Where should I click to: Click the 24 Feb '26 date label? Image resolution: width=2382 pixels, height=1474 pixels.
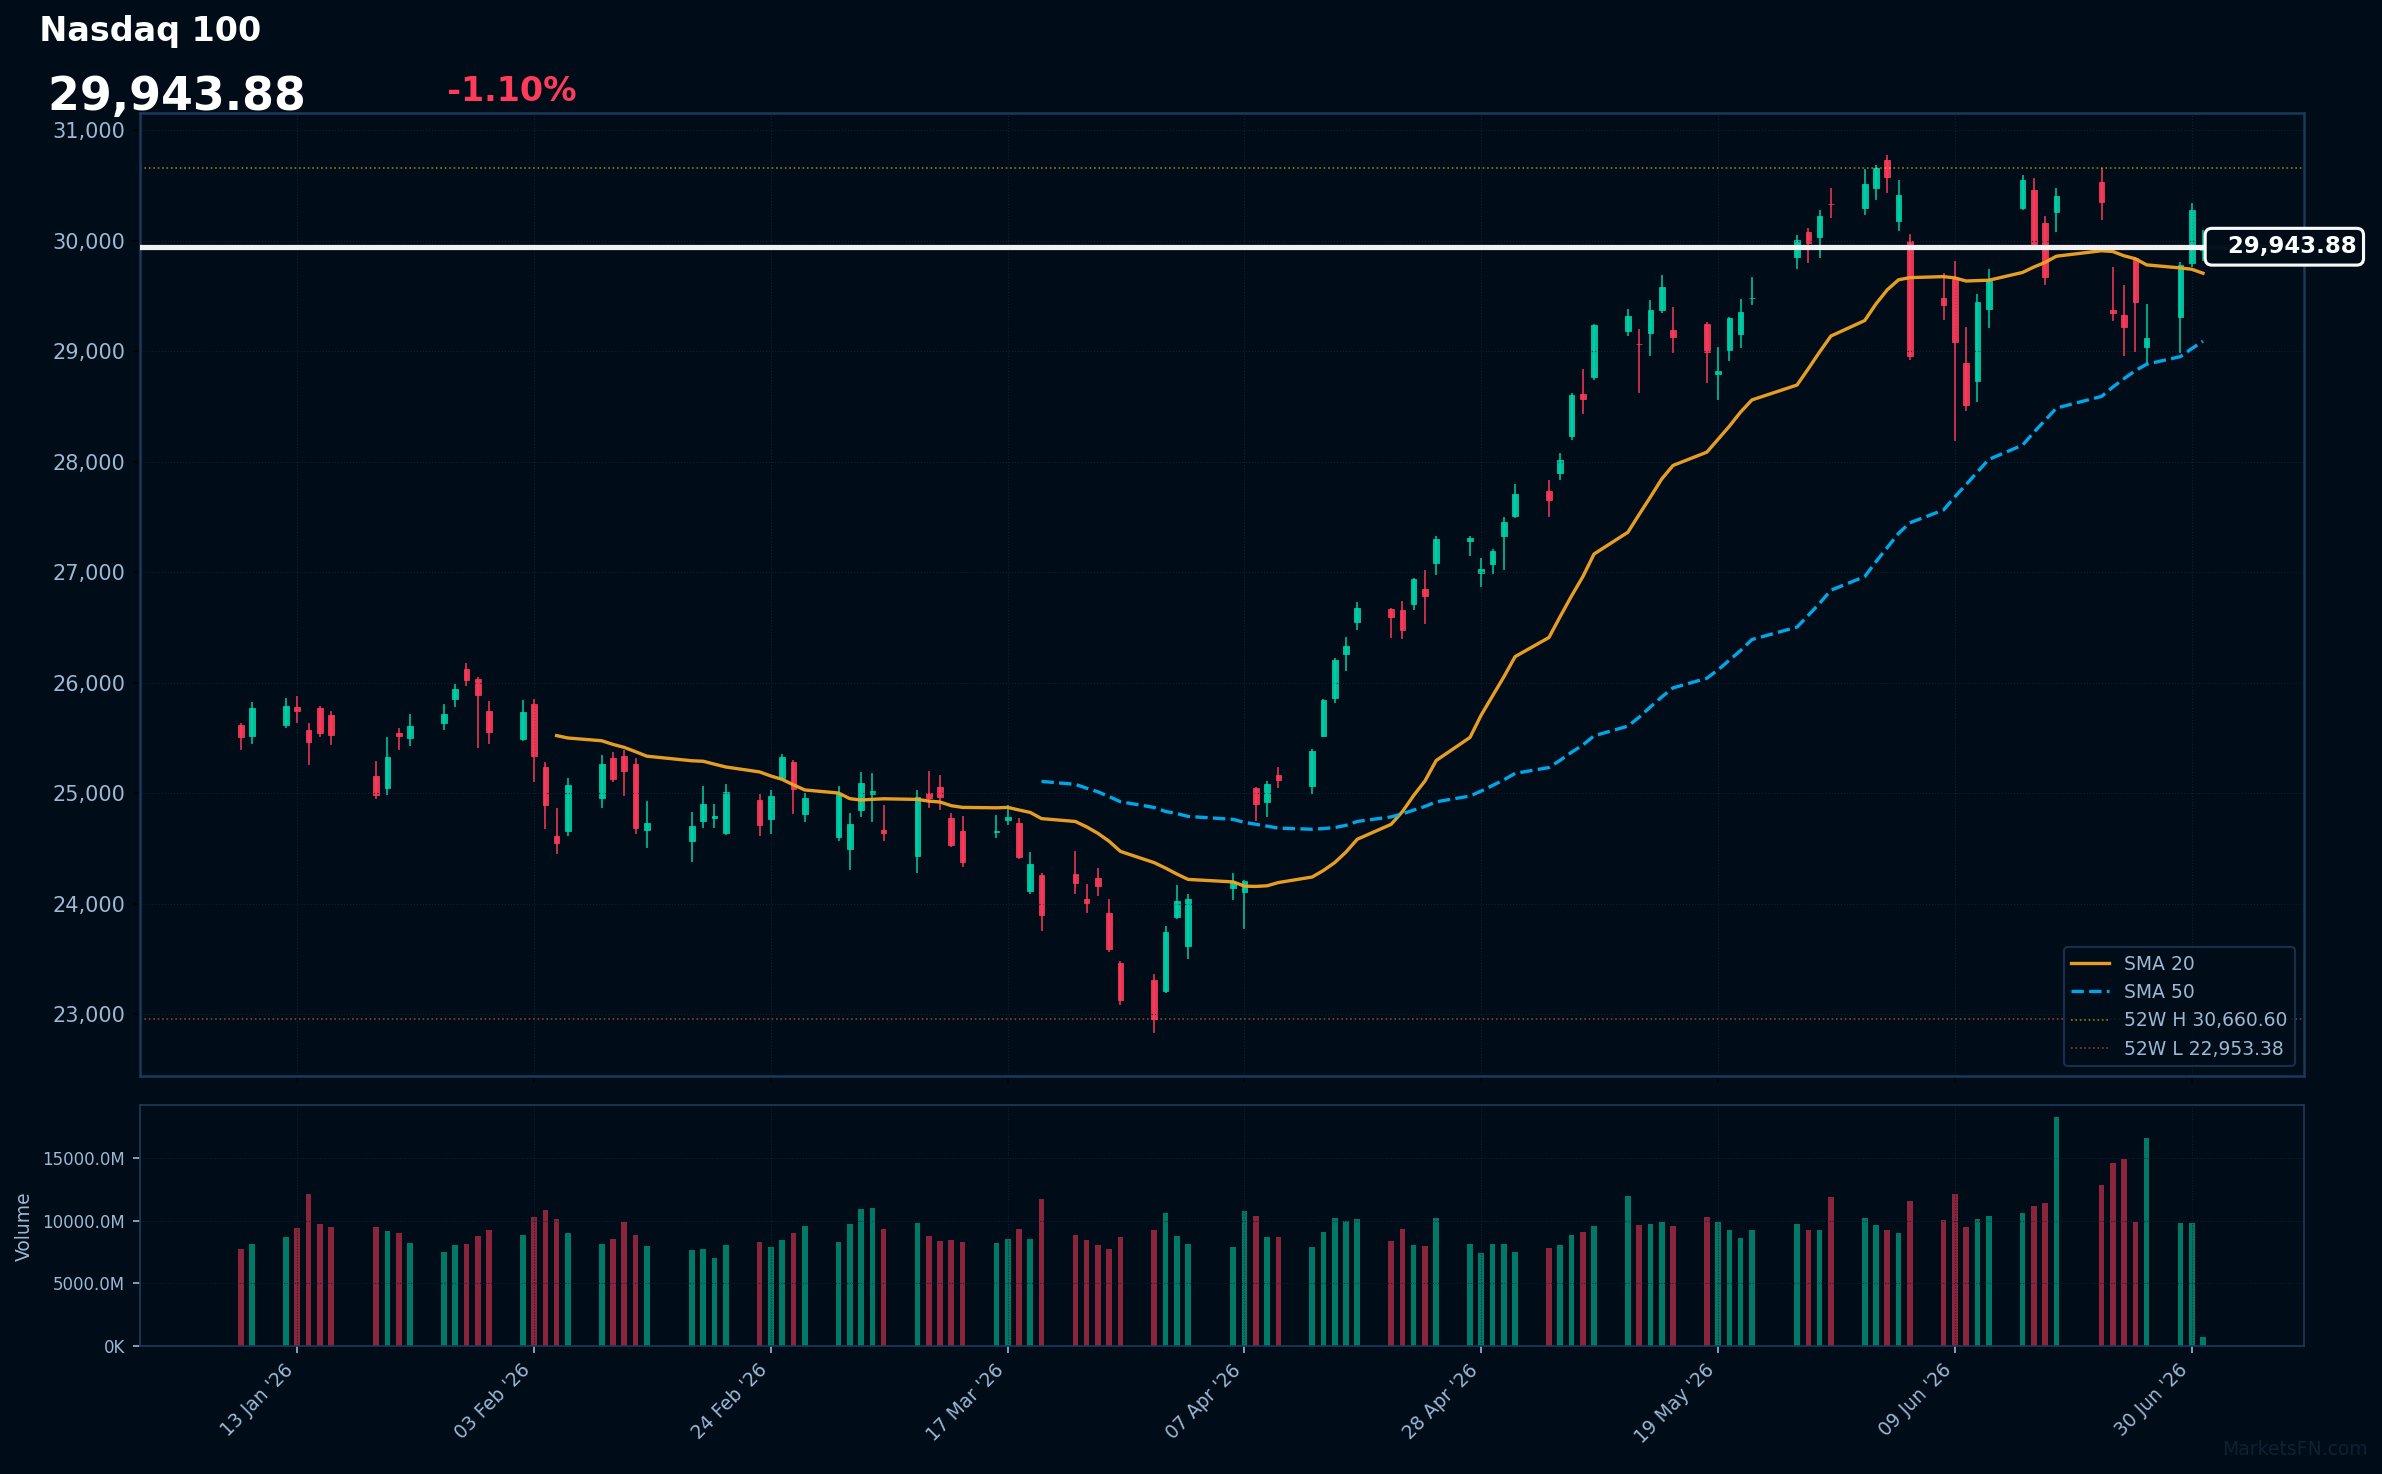pos(729,1400)
